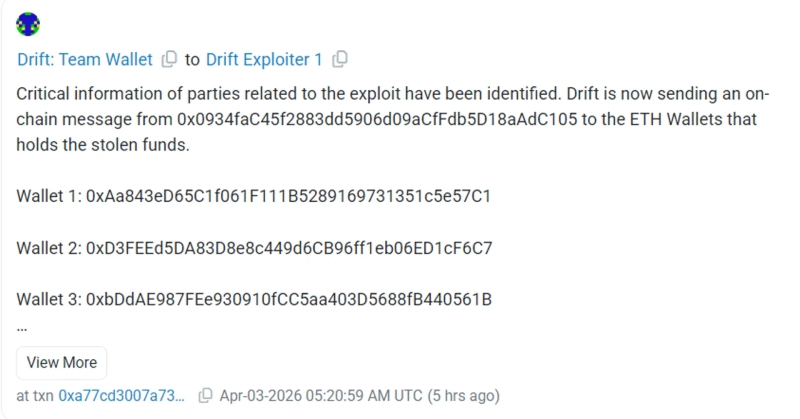The width and height of the screenshot is (800, 419).
Task: Click the sender's blockie avatar icon
Action: click(28, 24)
